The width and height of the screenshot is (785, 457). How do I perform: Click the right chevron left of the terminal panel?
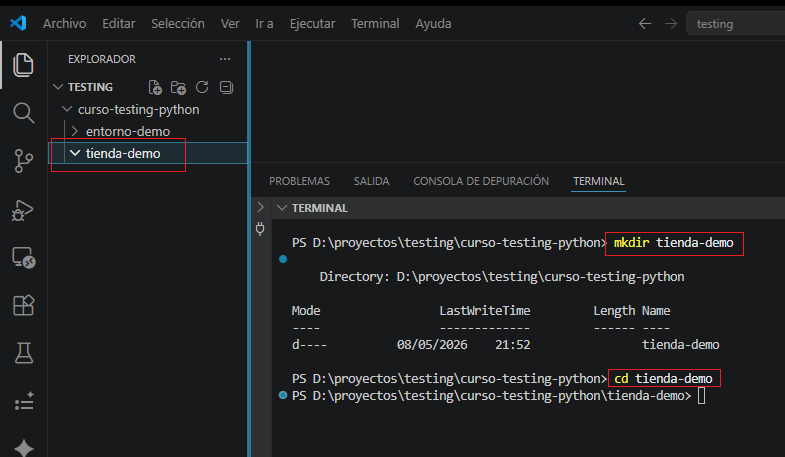click(x=260, y=207)
